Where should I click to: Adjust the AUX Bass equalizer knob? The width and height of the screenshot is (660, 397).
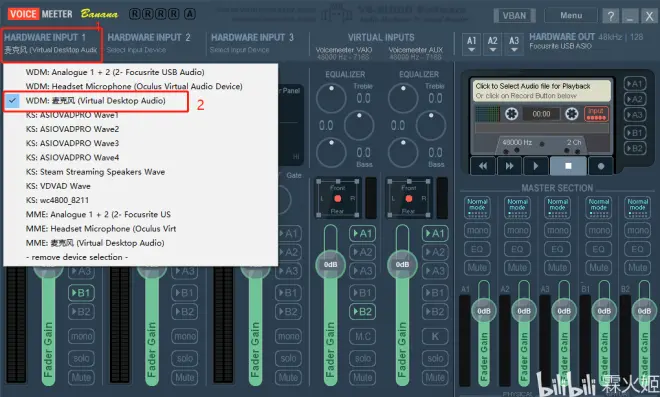click(403, 152)
